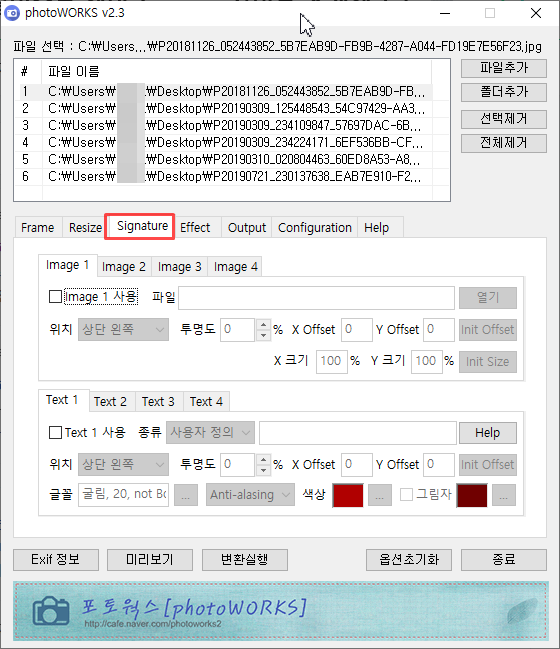Select the Text 1 sub-tab
Image resolution: width=560 pixels, height=649 pixels.
pyautogui.click(x=62, y=400)
